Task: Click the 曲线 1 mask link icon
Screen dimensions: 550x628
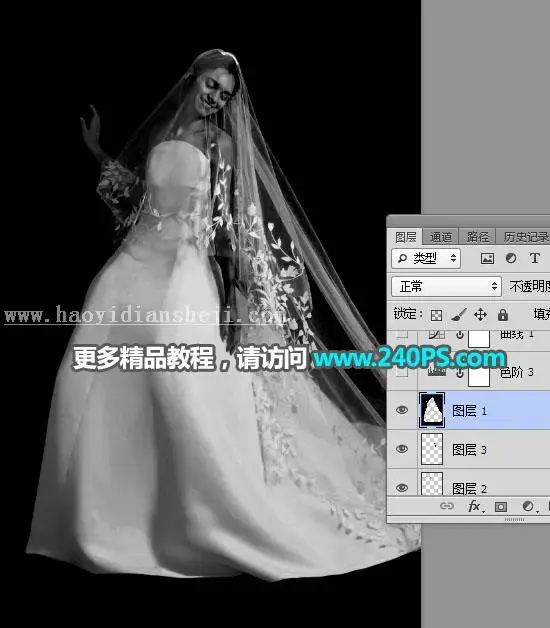Action: click(x=460, y=334)
